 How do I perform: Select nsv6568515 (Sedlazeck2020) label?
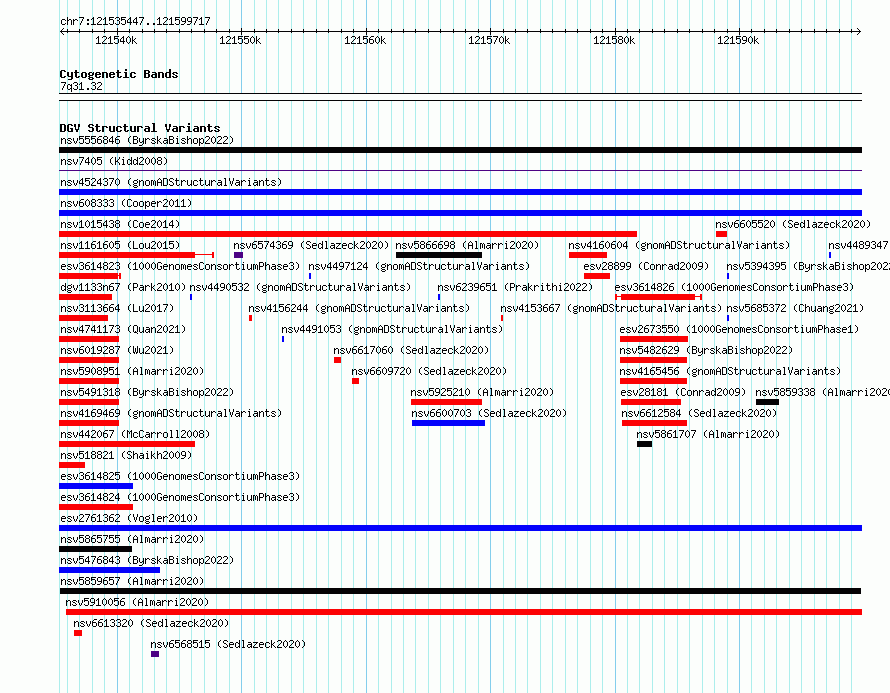click(x=228, y=644)
